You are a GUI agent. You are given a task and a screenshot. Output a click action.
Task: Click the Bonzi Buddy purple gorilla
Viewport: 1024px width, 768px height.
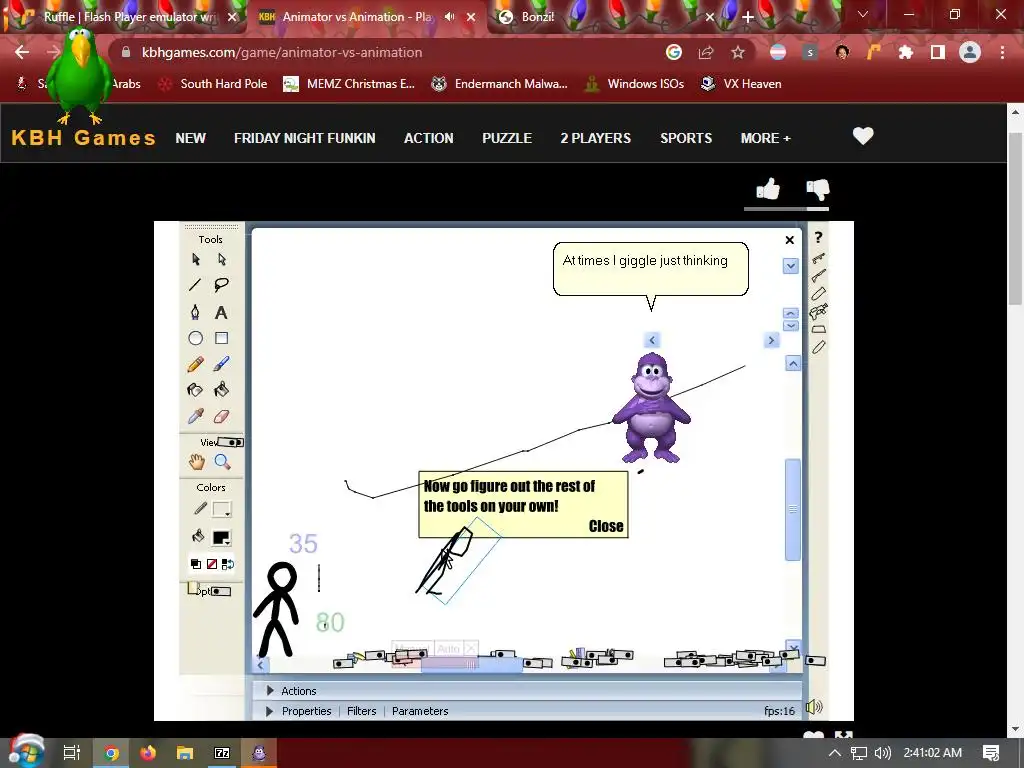pos(651,408)
